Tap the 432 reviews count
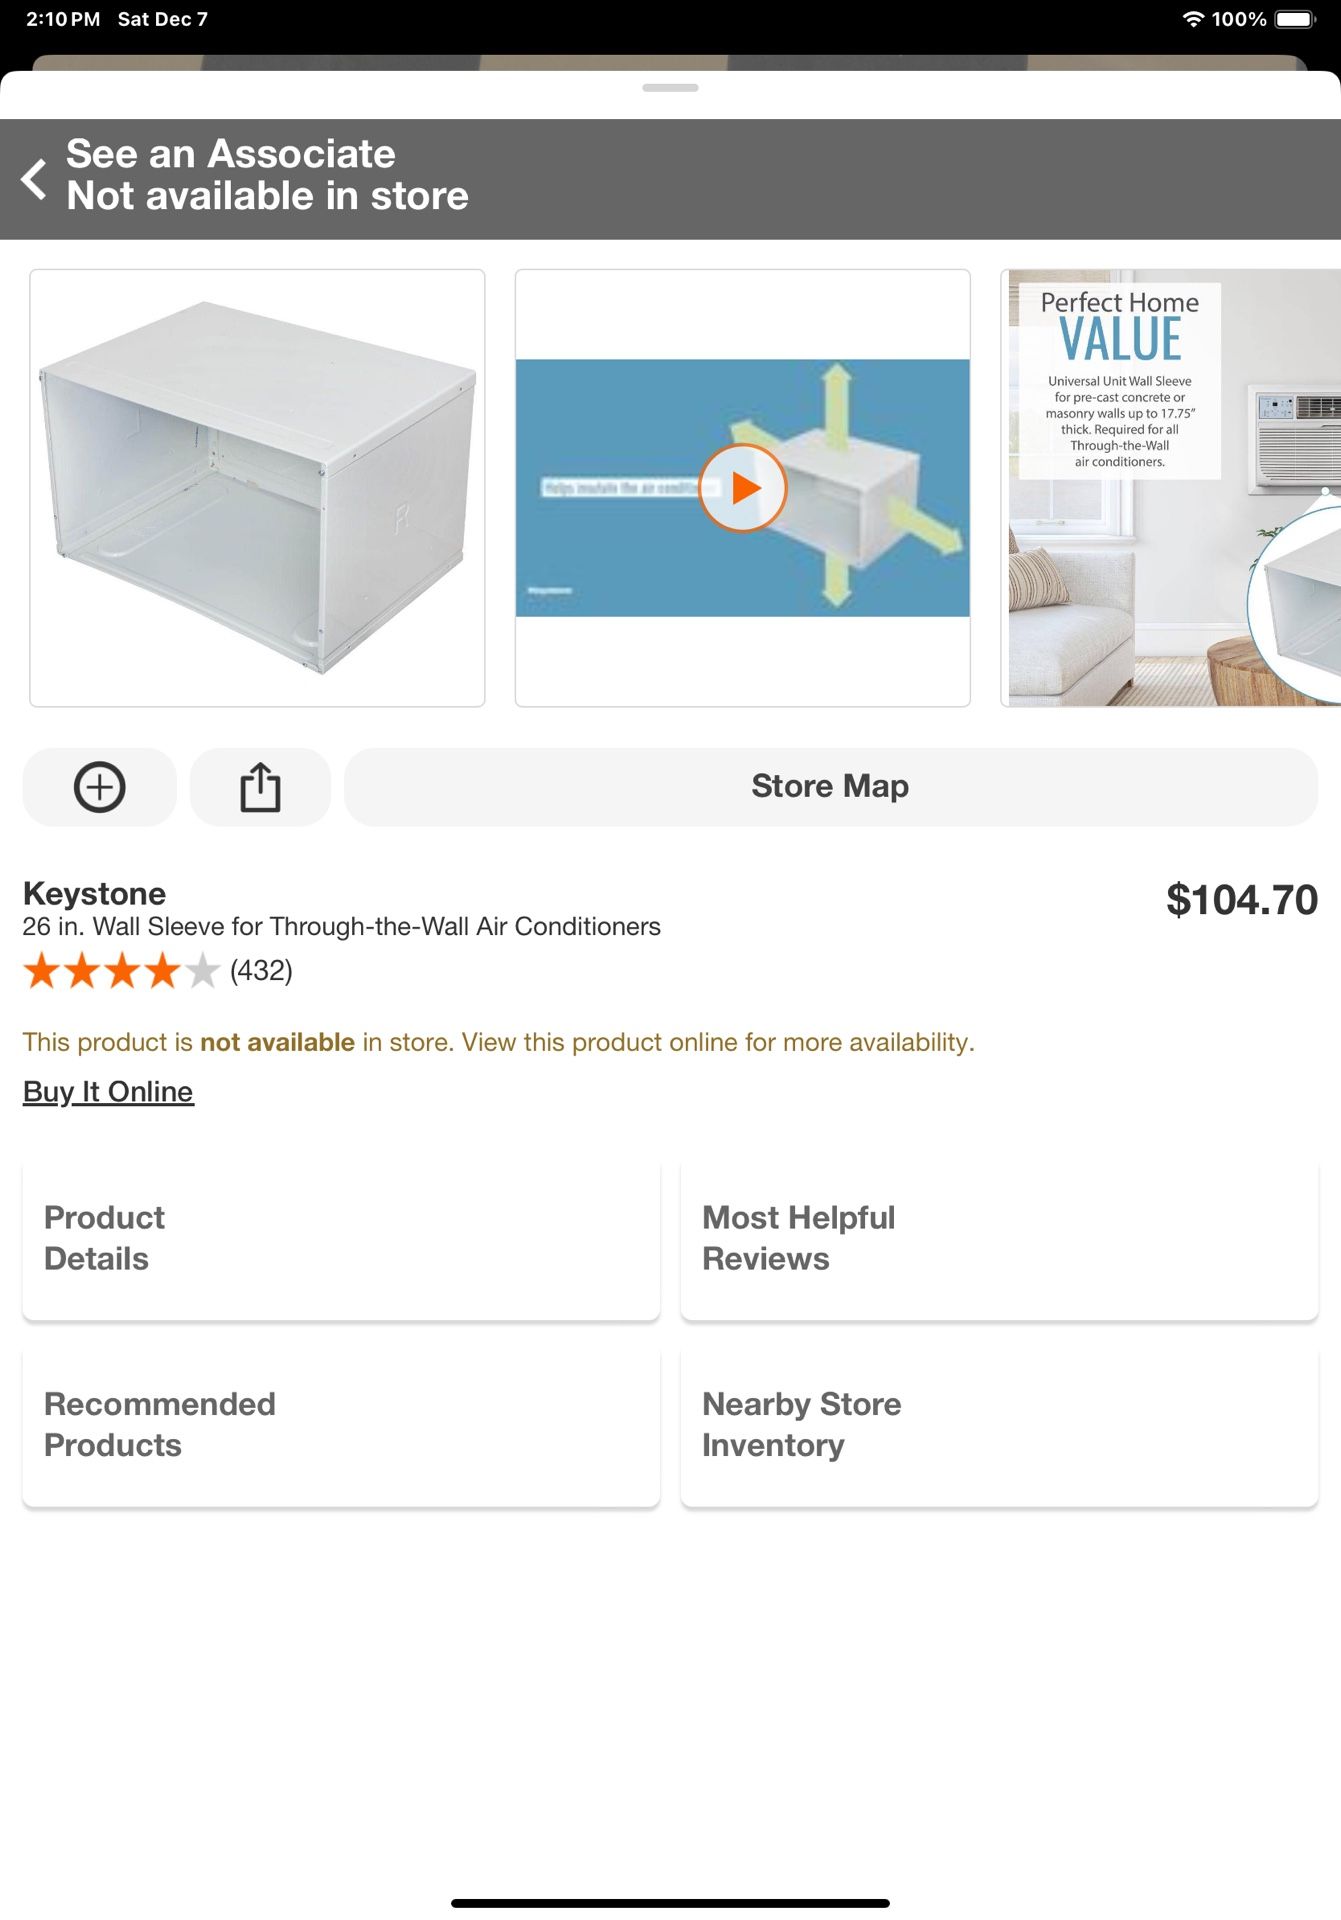1341x1920 pixels. coord(261,971)
